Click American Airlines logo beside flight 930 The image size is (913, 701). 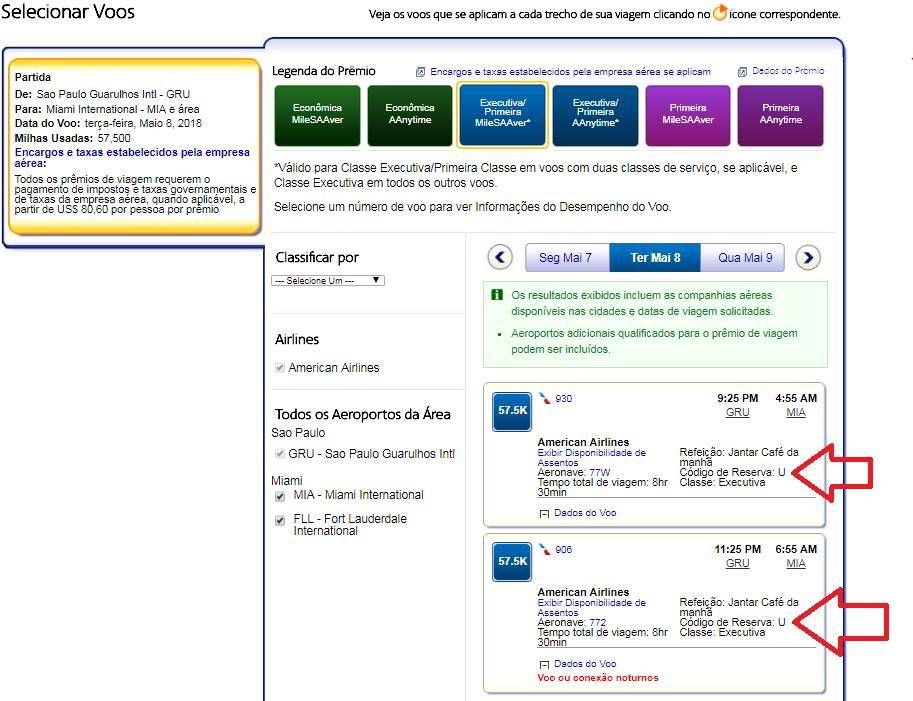(545, 399)
